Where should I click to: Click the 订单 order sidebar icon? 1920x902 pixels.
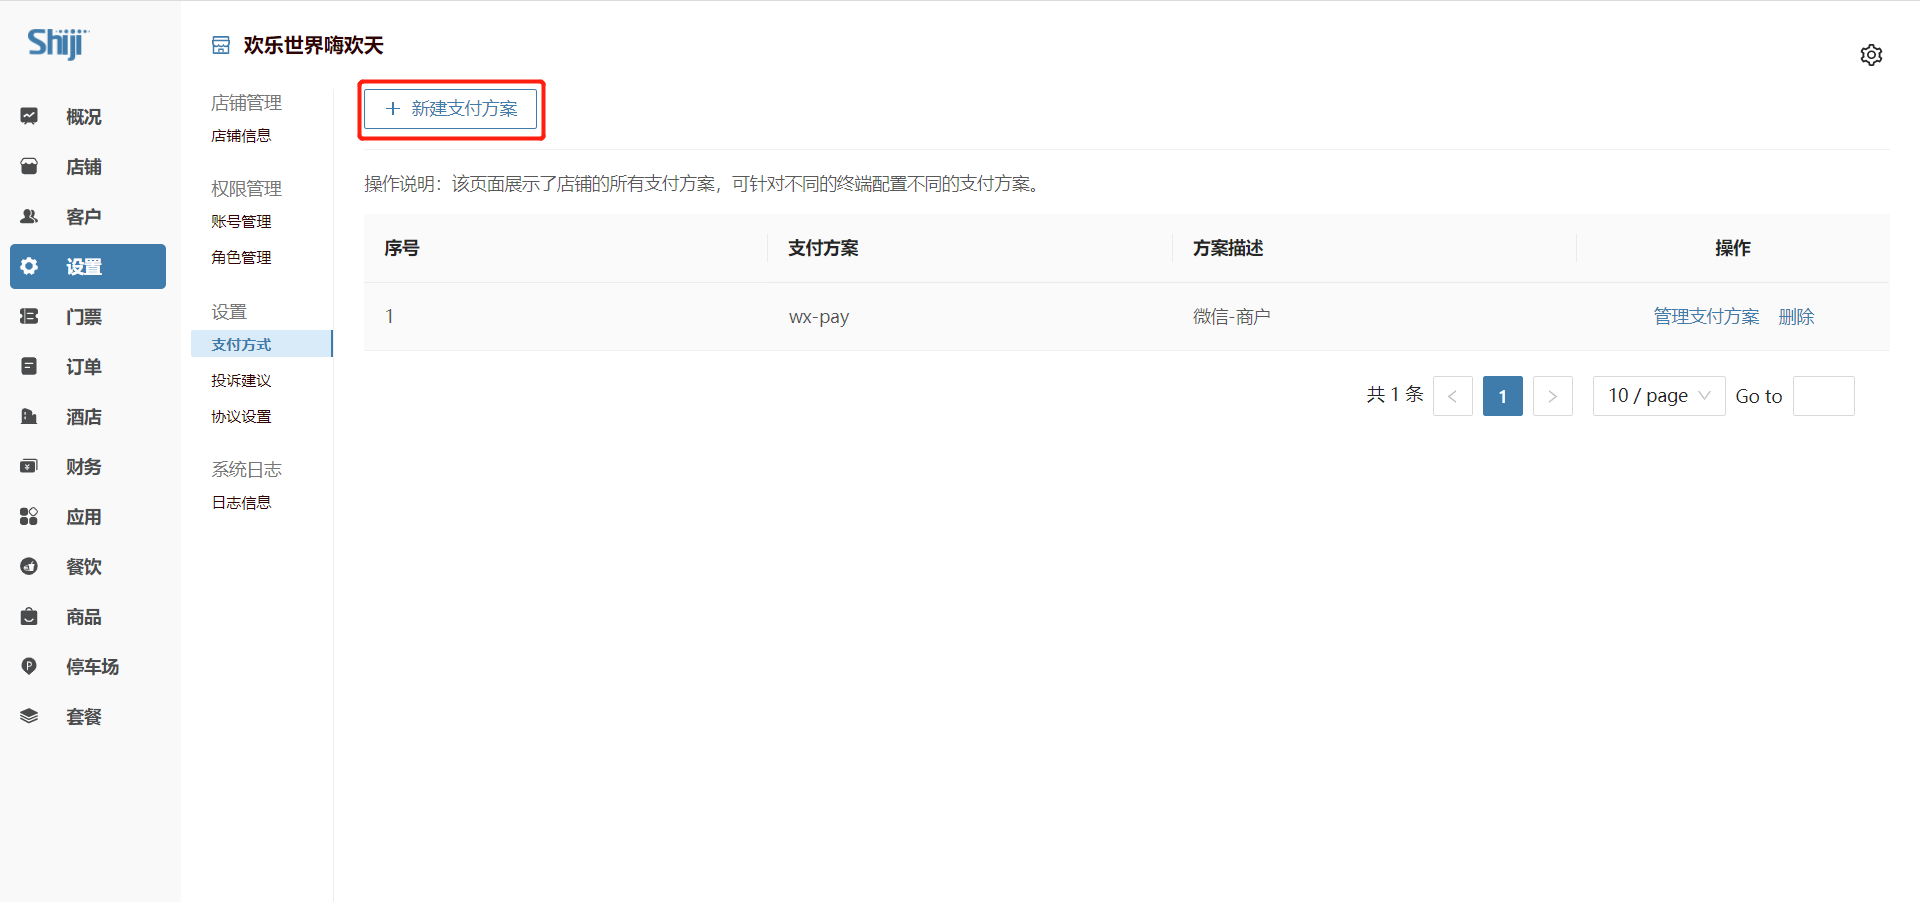coord(29,366)
